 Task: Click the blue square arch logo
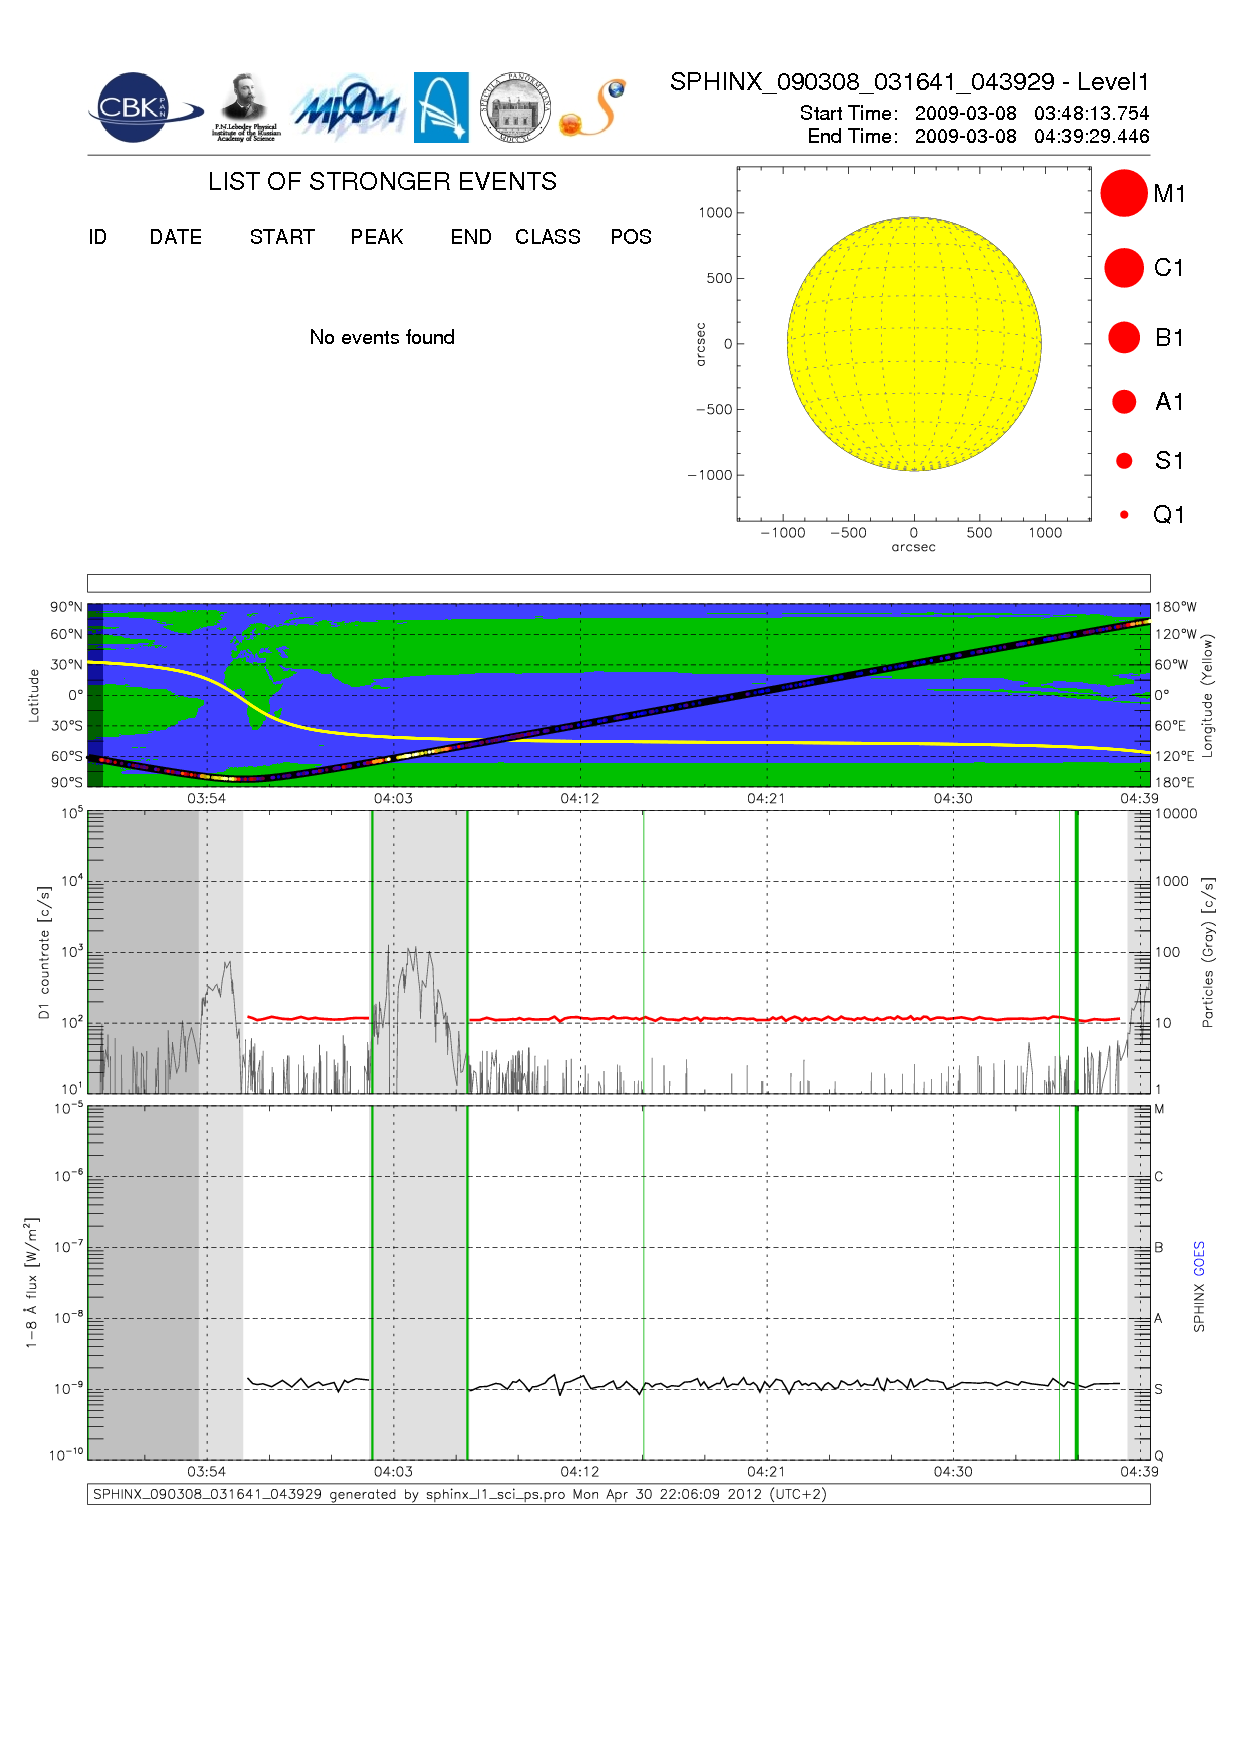point(441,108)
